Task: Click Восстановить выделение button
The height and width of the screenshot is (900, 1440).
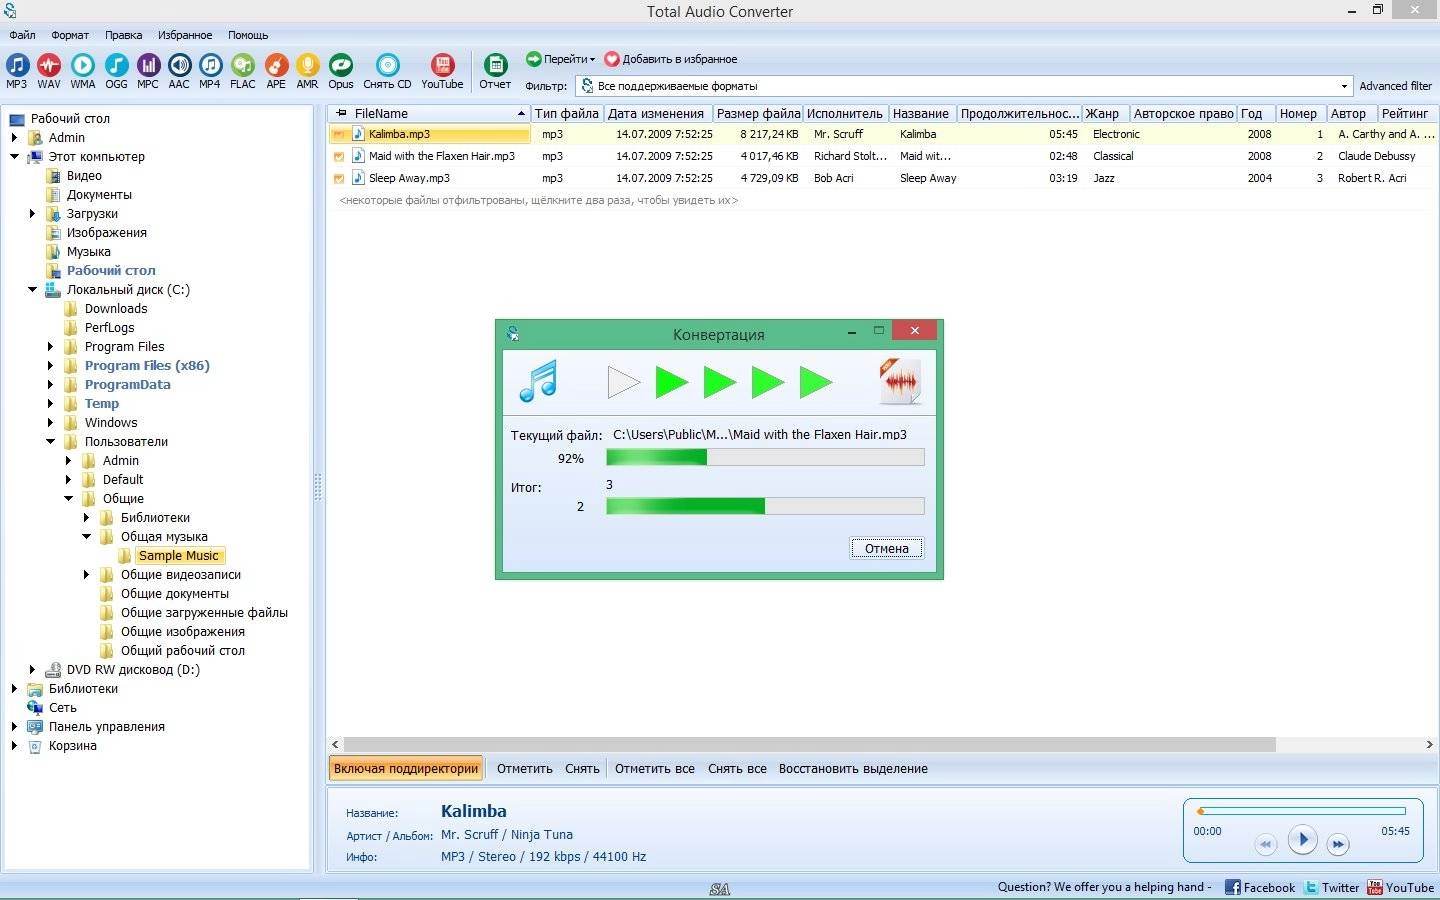Action: (853, 769)
